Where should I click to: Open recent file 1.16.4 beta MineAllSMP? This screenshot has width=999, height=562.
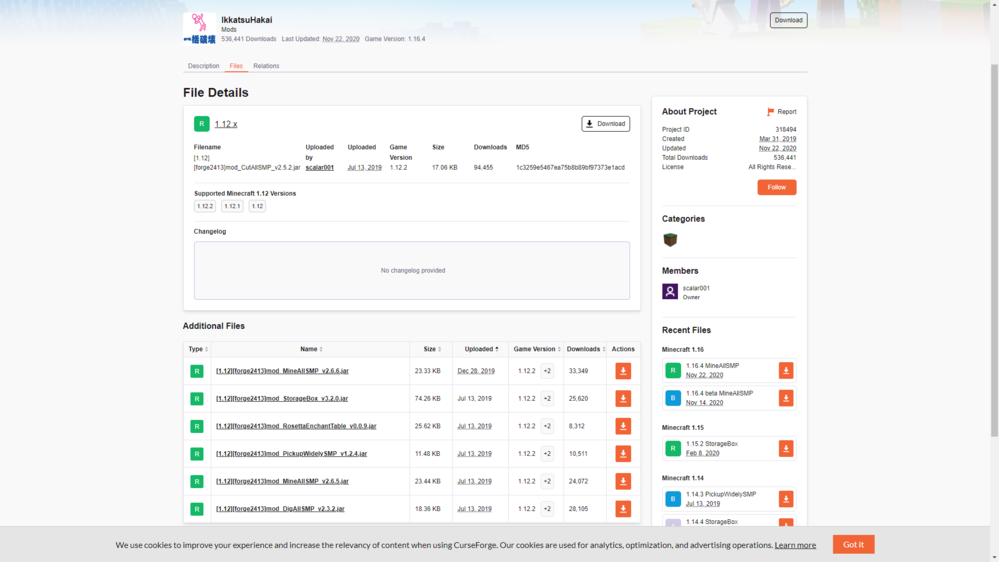coord(719,394)
